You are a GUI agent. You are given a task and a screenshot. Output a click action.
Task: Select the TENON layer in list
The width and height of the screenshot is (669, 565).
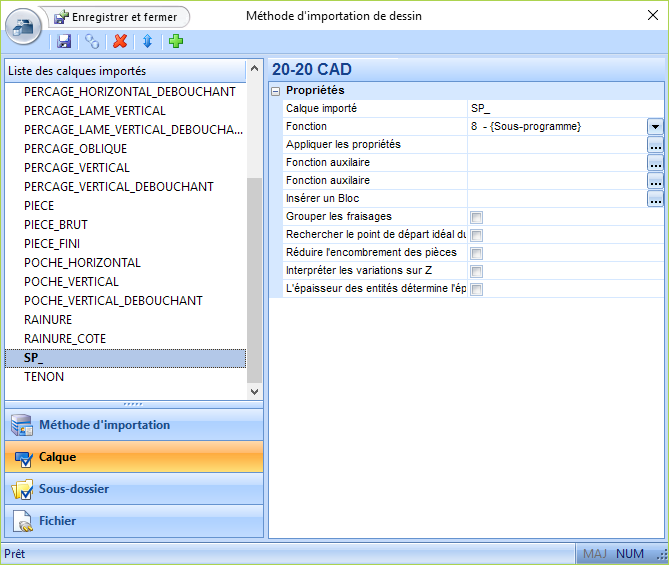point(44,377)
